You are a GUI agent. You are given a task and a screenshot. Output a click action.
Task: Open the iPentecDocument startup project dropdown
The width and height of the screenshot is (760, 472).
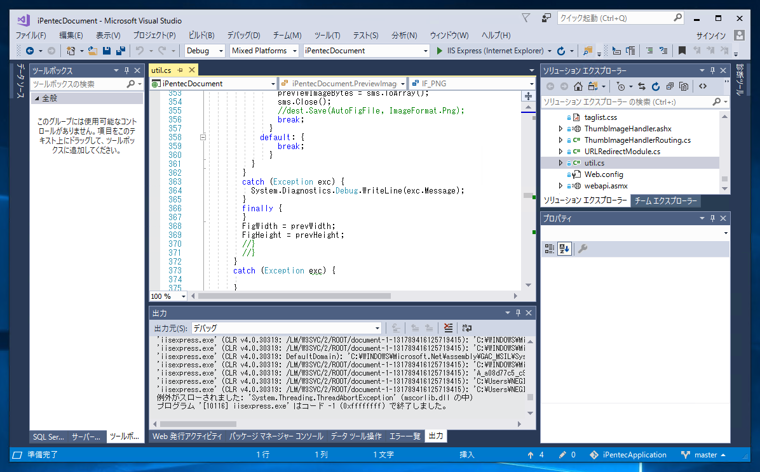click(x=426, y=50)
